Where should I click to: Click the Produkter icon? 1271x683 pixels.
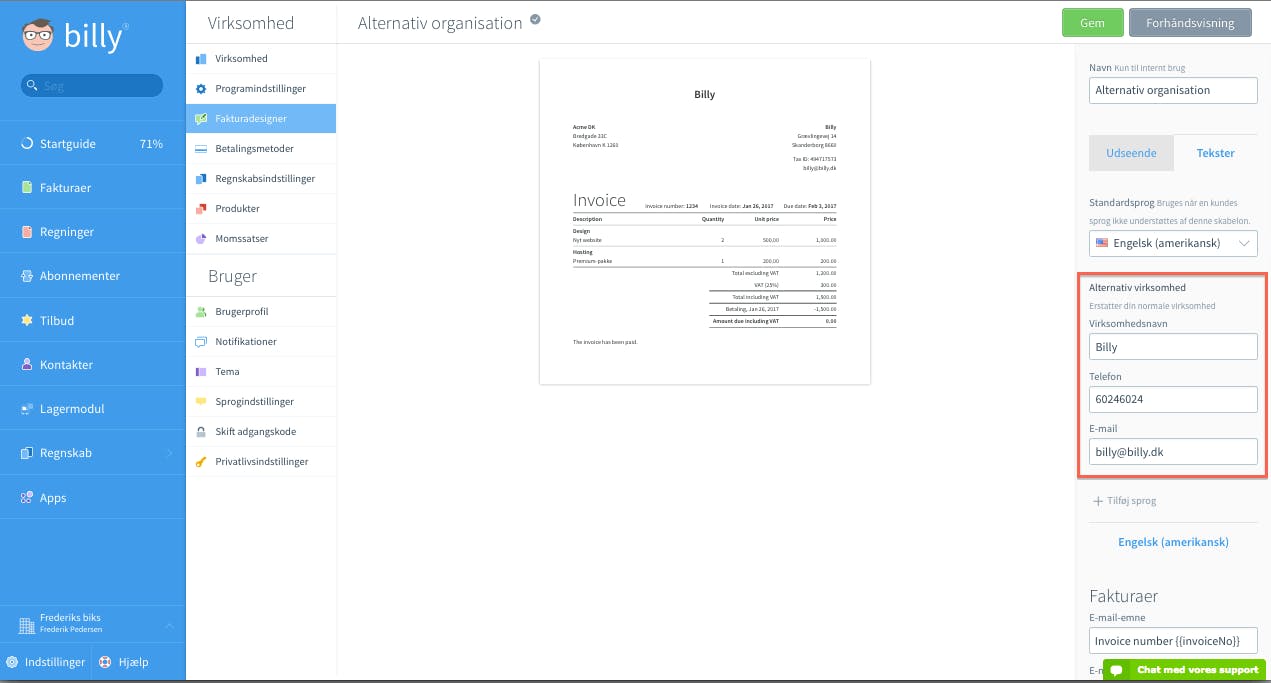tap(200, 209)
